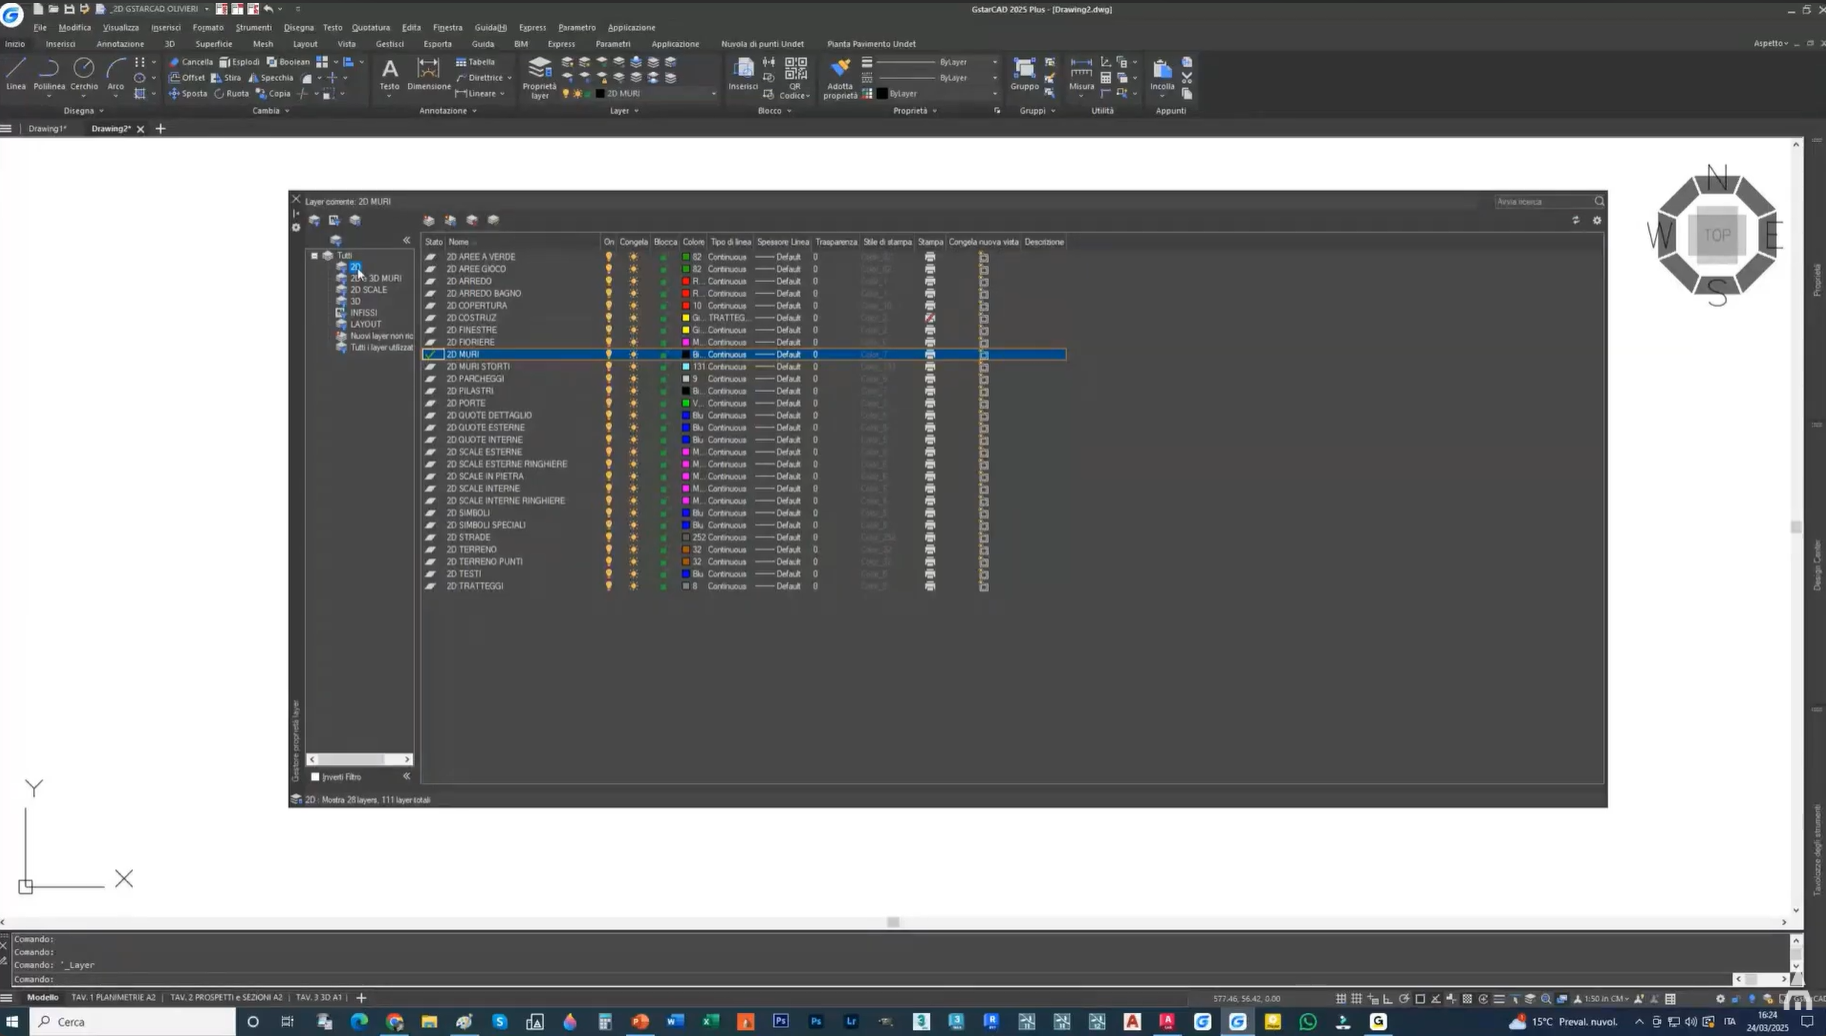
Task: Enable the Inverti Filtro checkbox
Action: pos(316,777)
